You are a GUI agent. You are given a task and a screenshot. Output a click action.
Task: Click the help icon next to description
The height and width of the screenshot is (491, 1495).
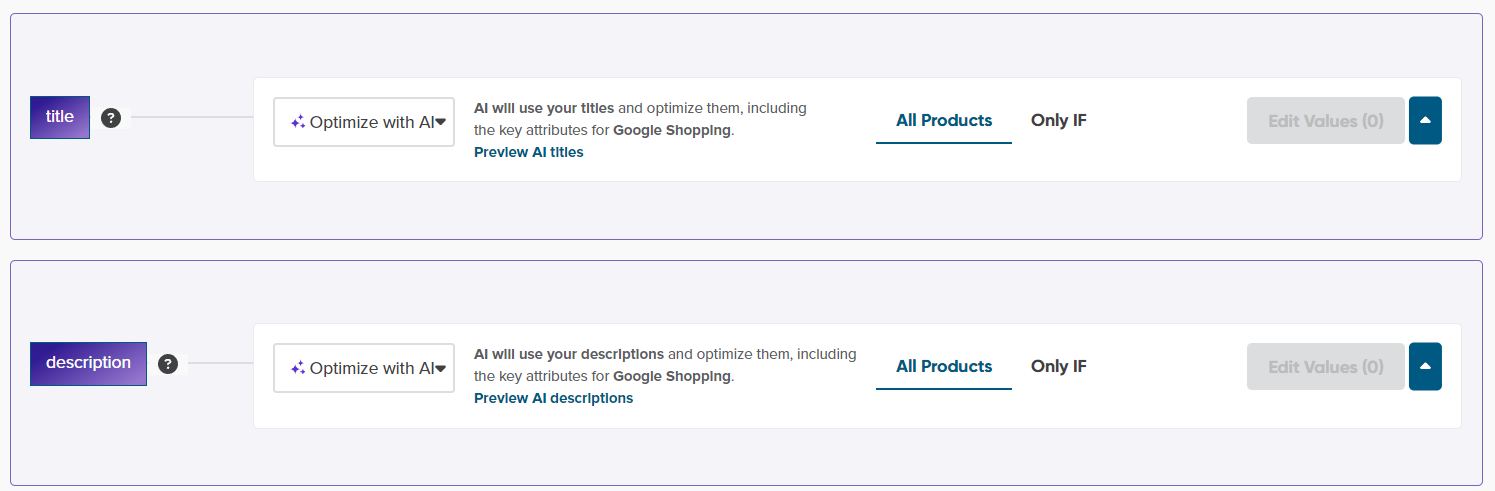click(x=168, y=363)
